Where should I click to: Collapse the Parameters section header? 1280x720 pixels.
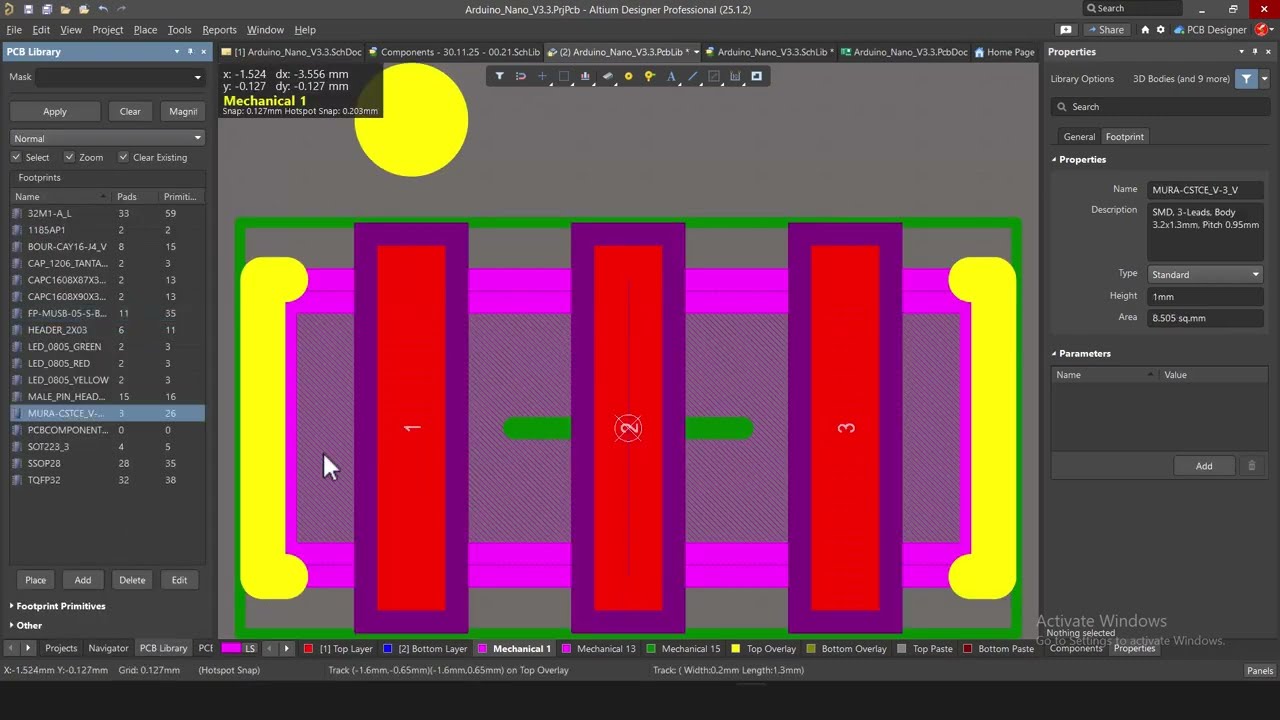pyautogui.click(x=1081, y=354)
